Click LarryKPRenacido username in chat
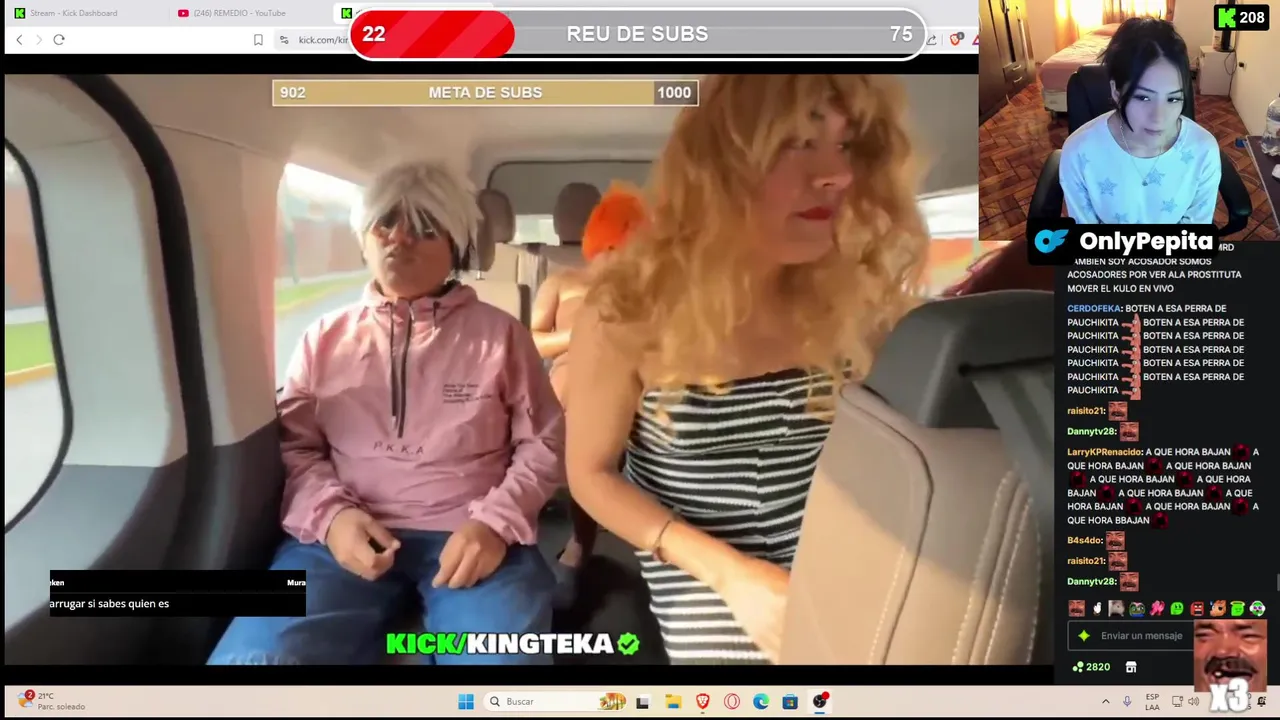 click(1104, 452)
